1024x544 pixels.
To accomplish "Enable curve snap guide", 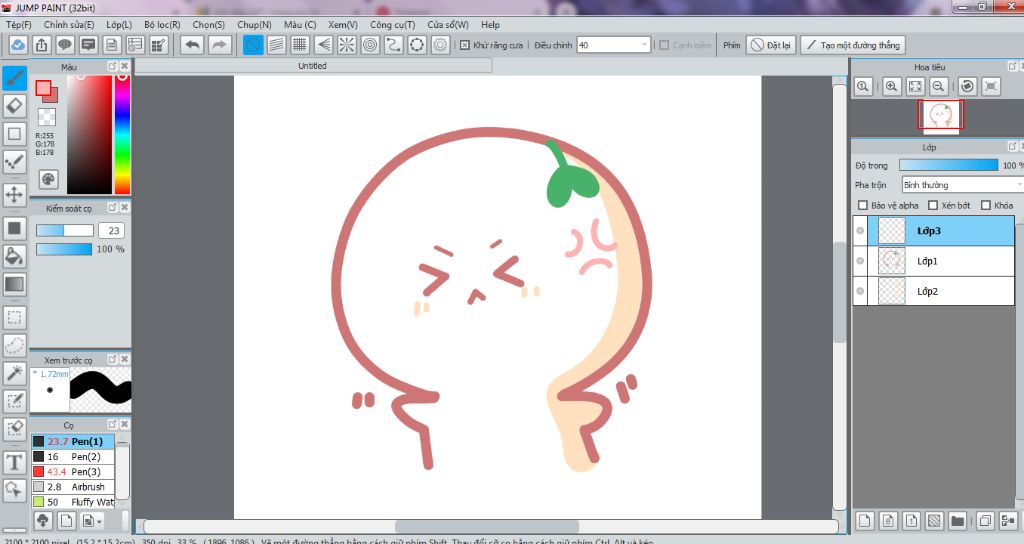I will (x=393, y=45).
